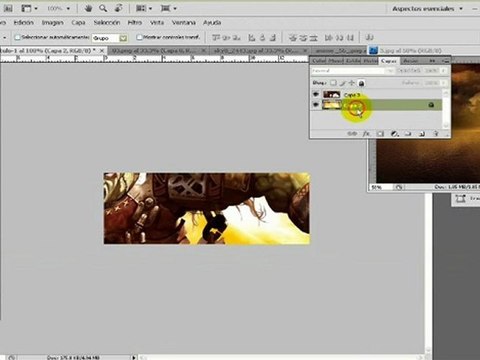Click Align vertical centers icon

point(226,38)
